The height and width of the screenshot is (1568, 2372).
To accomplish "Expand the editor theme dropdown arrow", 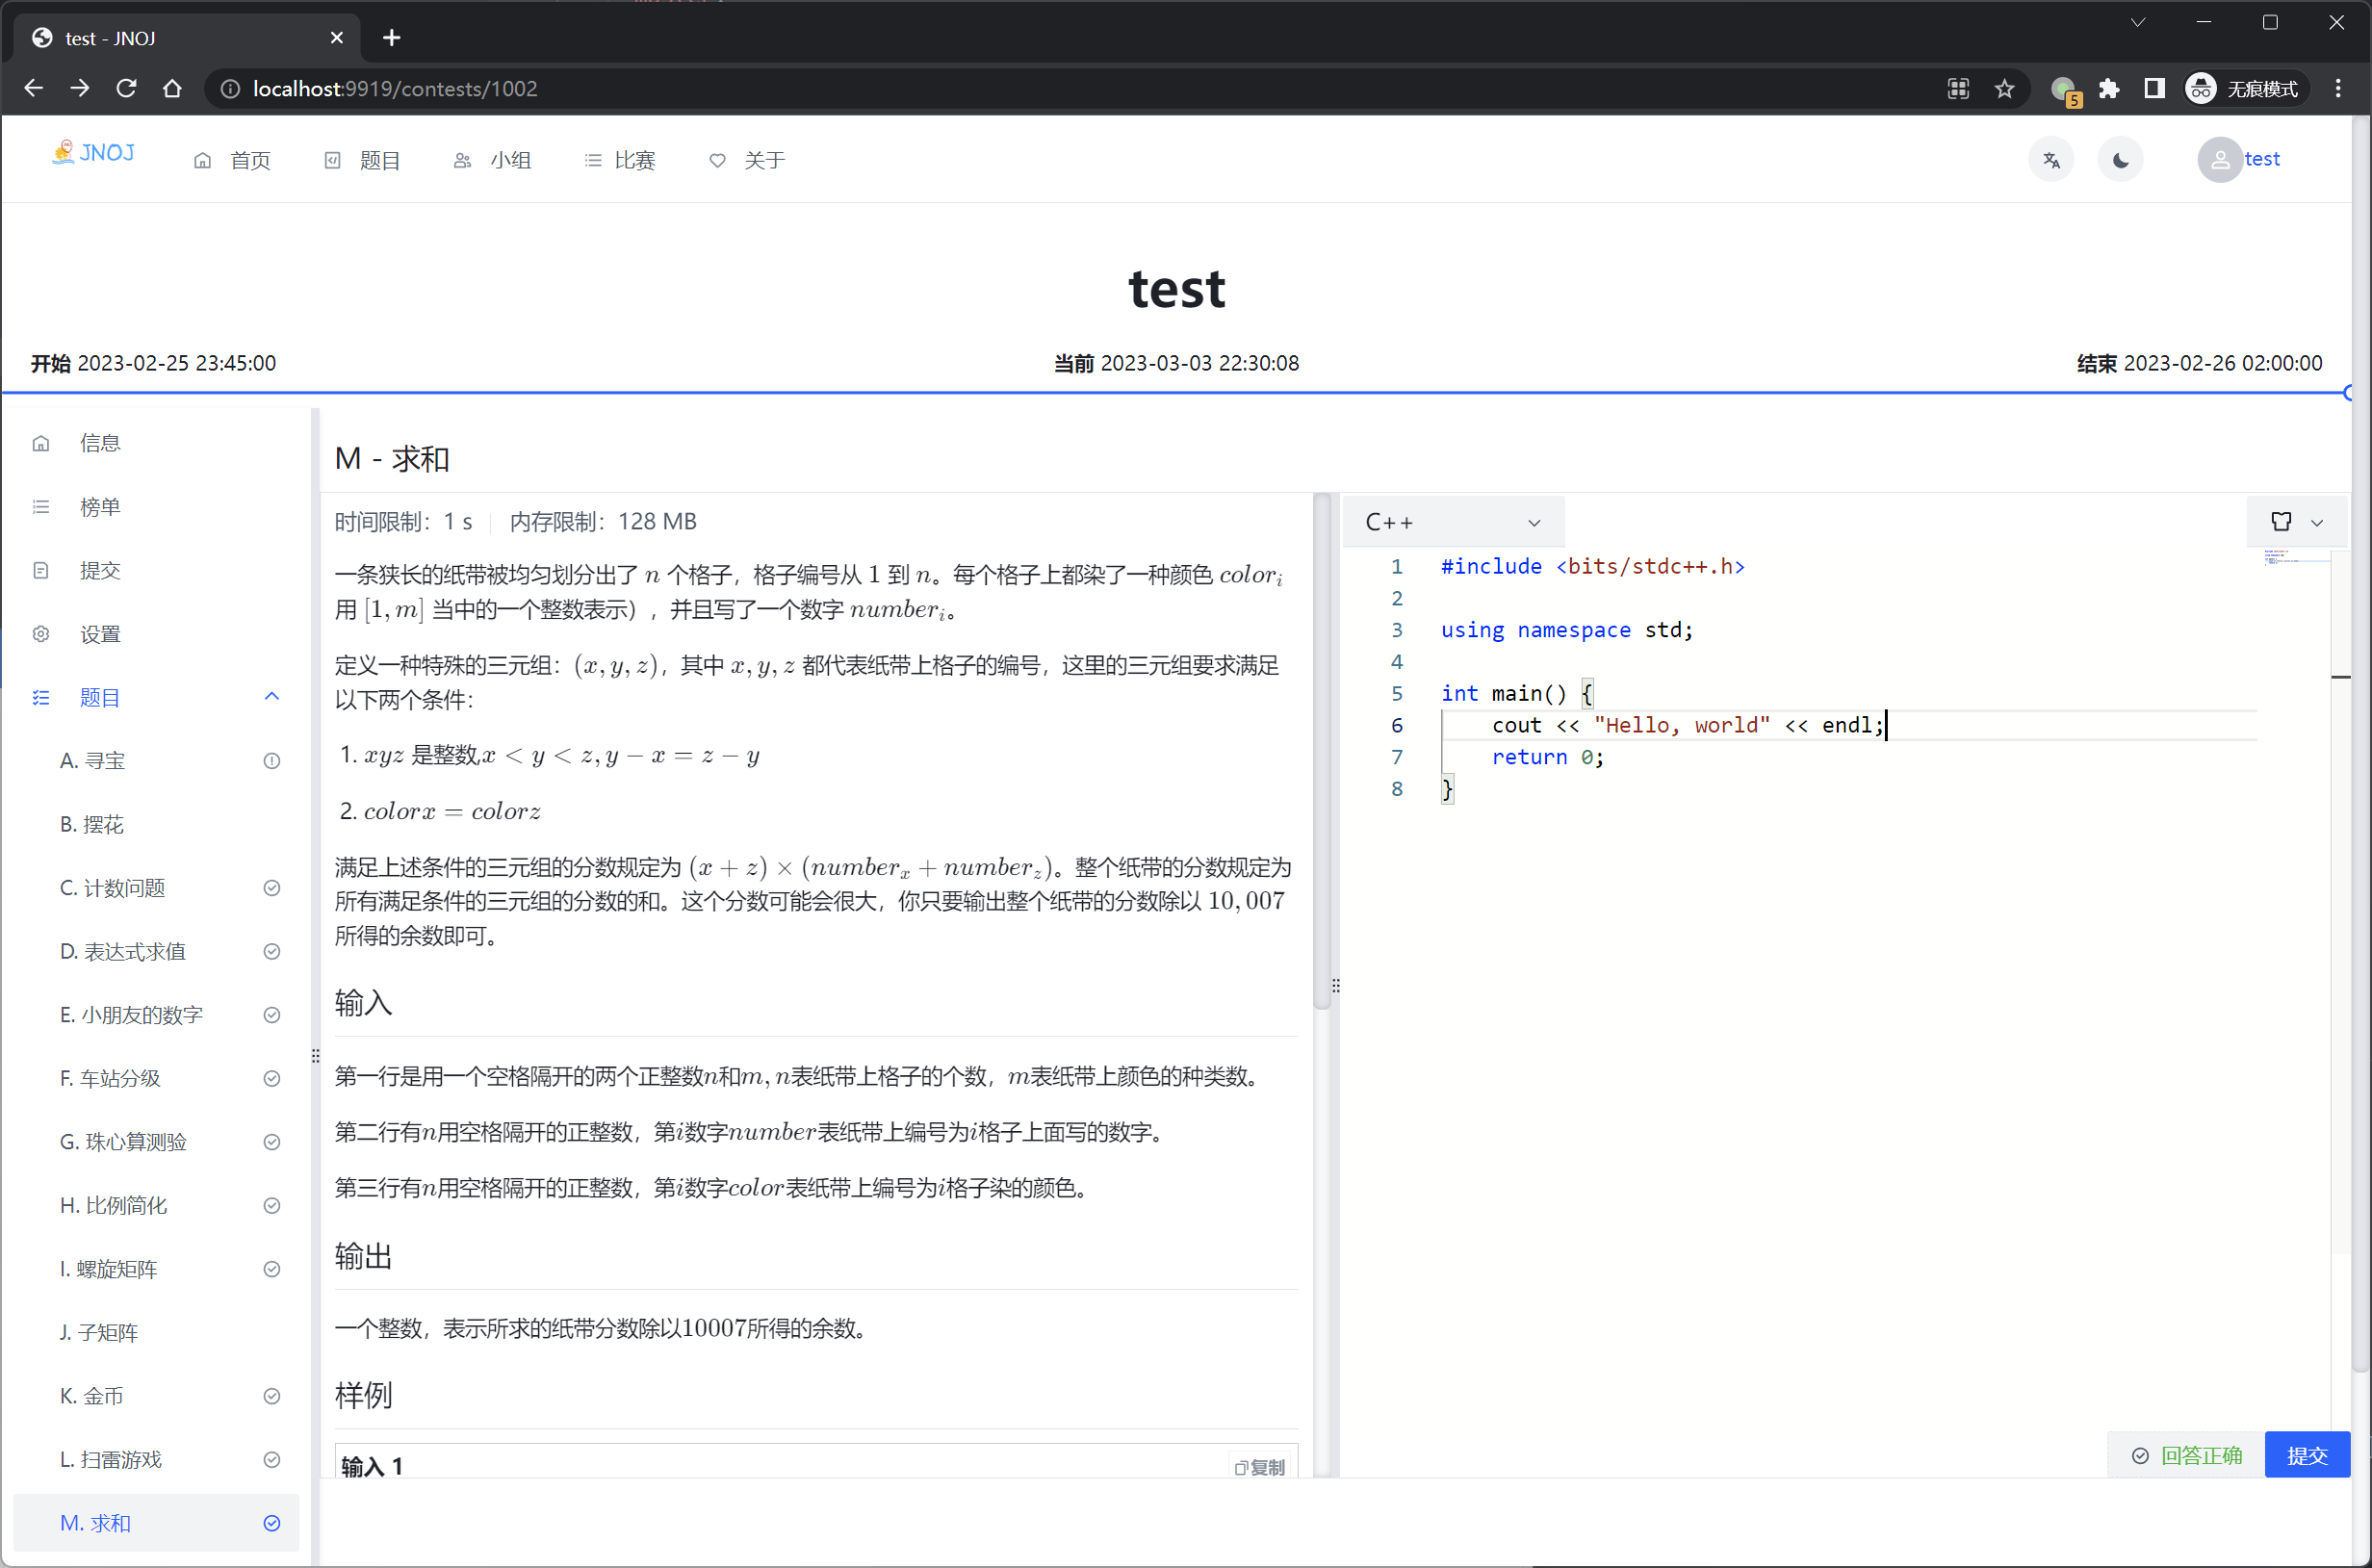I will tap(2317, 523).
